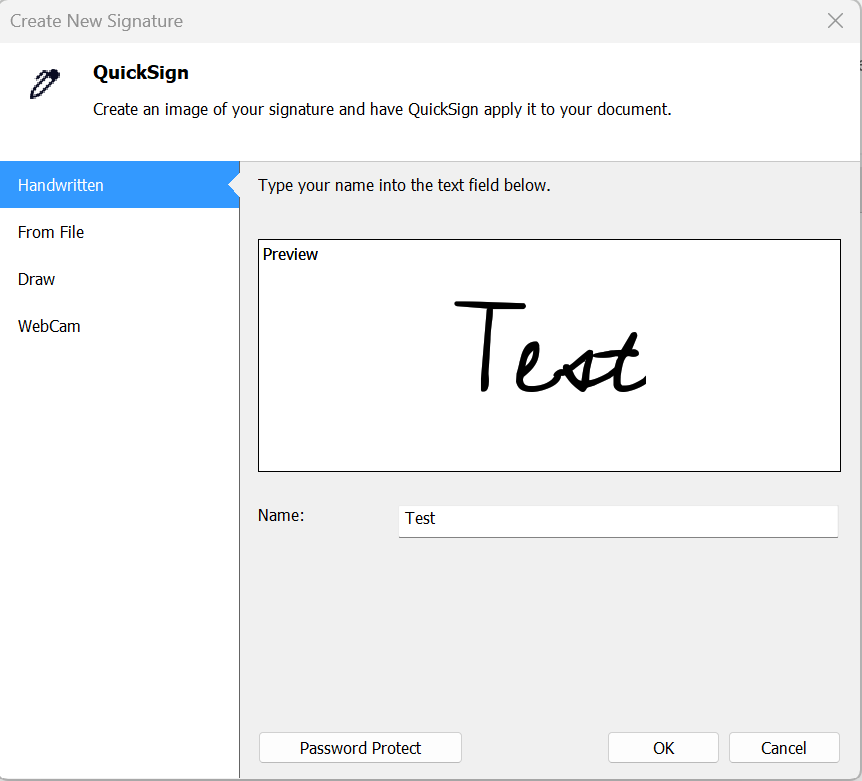Image resolution: width=862 pixels, height=781 pixels.
Task: Choose the WebCam signature option
Action: pyautogui.click(x=119, y=326)
